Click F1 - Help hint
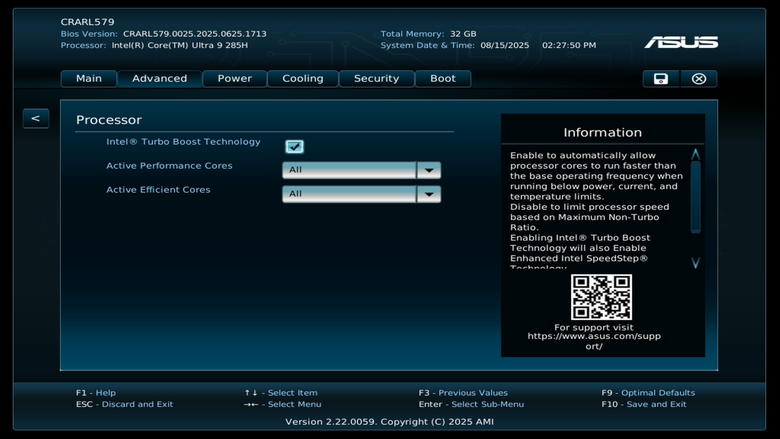 96,393
